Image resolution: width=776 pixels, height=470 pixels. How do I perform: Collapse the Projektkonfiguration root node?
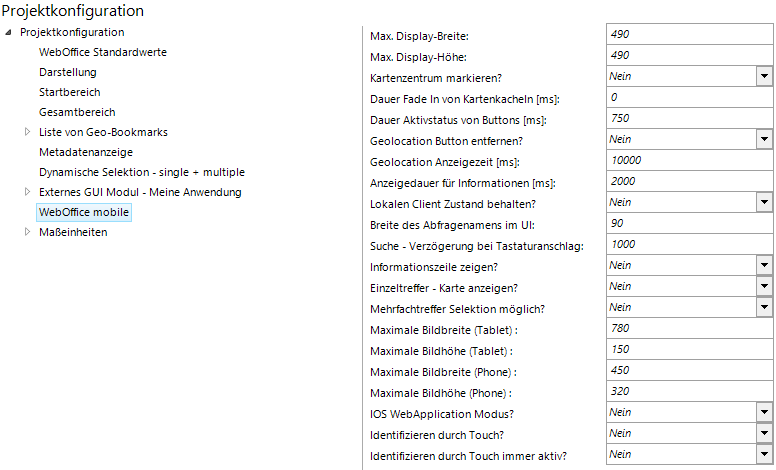coord(9,32)
